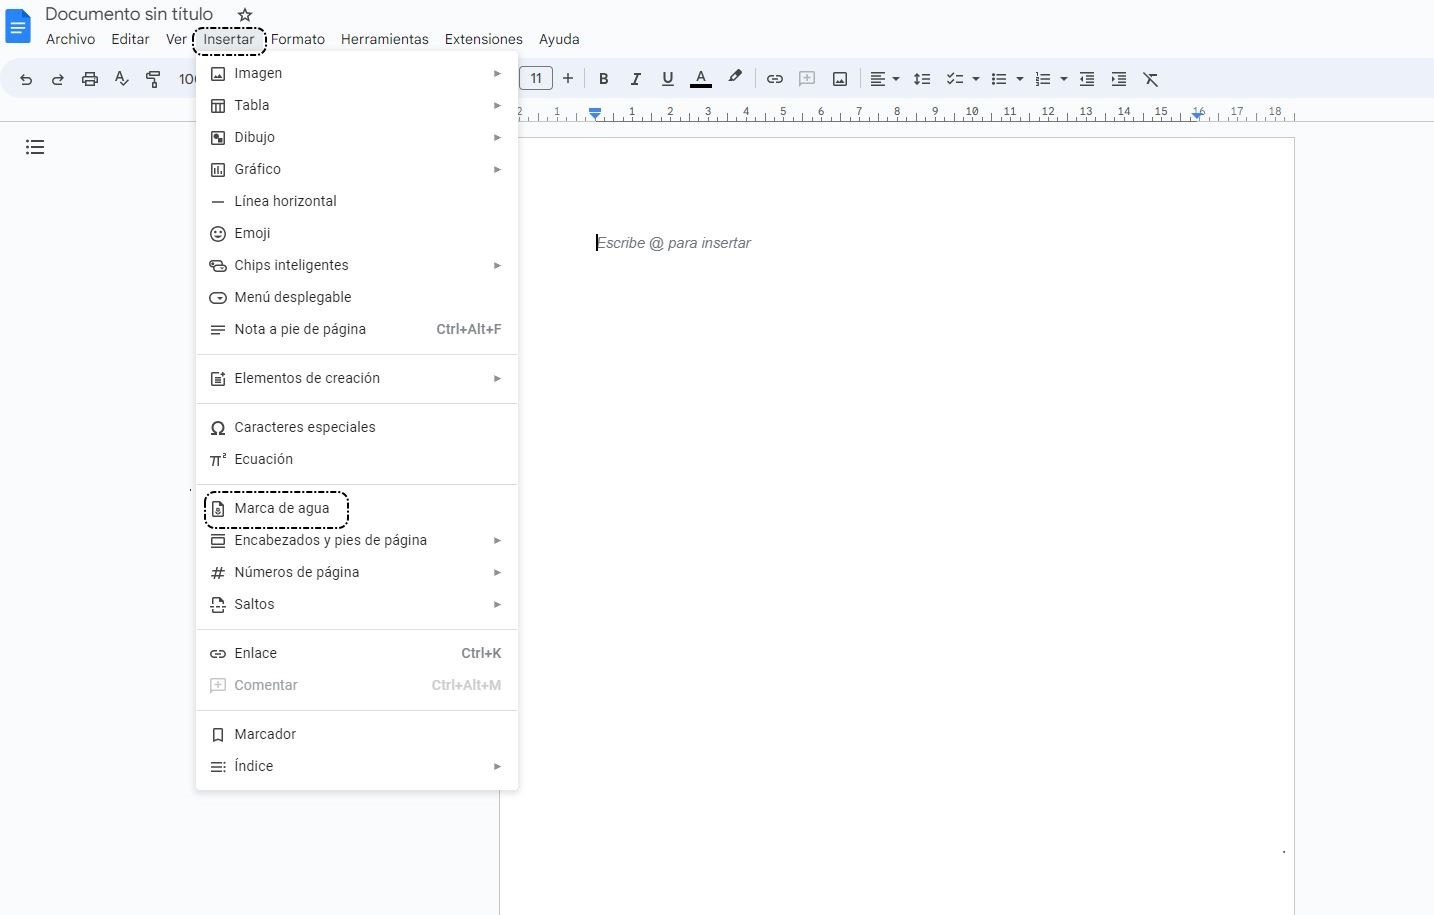Click the insert link toolbar icon
Screen dimensions: 1434x915
774,79
